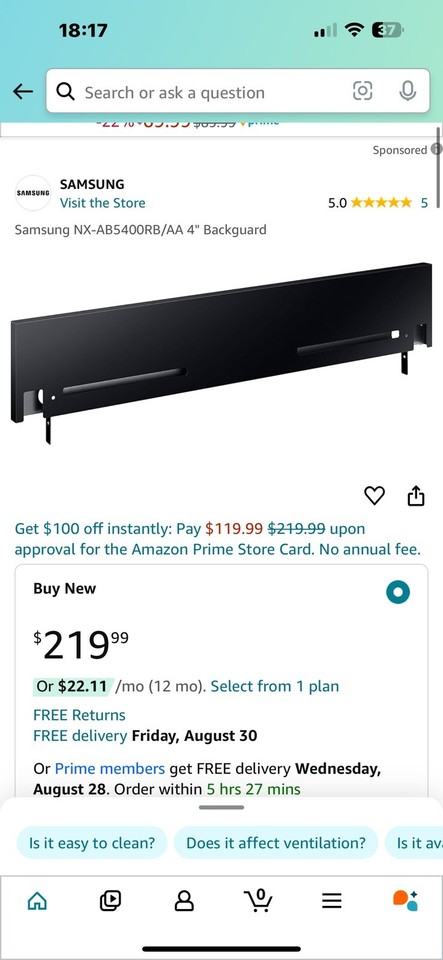Tap the Prime members link

click(110, 768)
